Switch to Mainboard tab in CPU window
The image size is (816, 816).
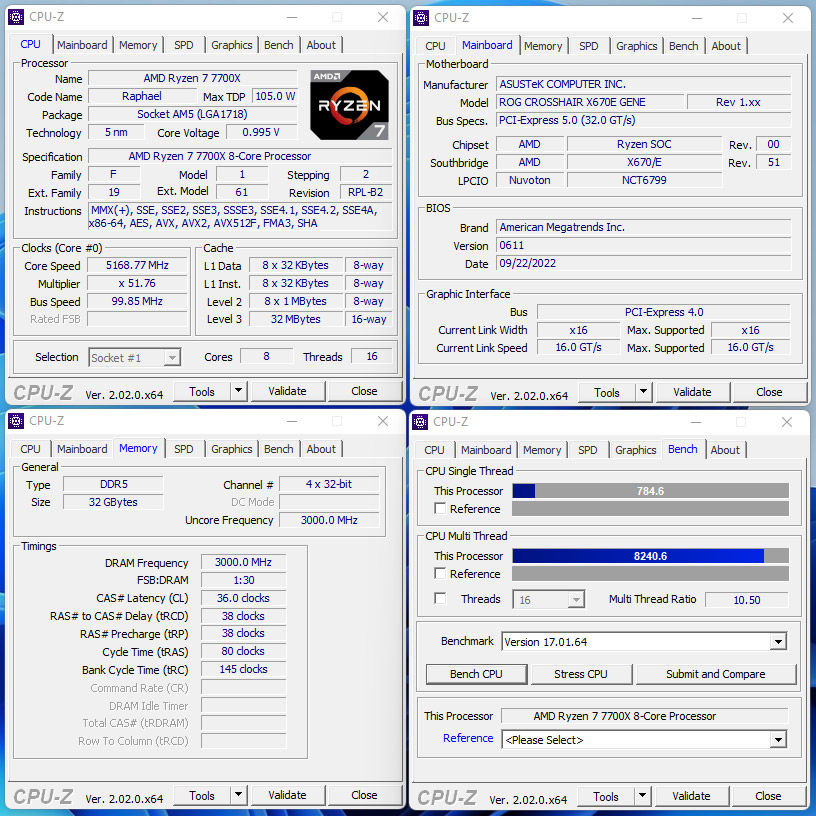pos(82,45)
